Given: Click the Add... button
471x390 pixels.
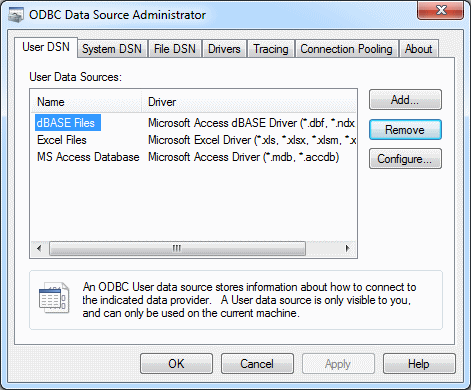Looking at the screenshot, I should pyautogui.click(x=405, y=100).
